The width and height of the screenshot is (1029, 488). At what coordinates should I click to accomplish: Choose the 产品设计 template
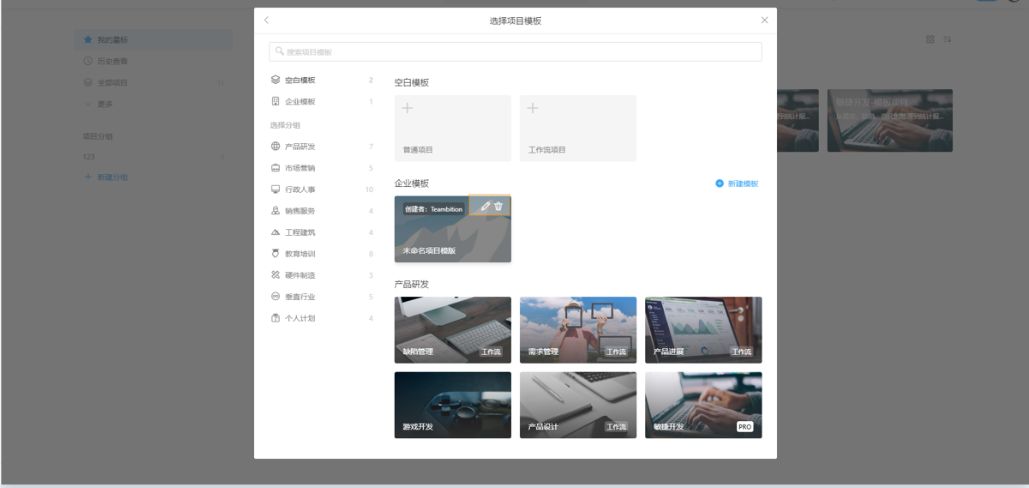[578, 405]
